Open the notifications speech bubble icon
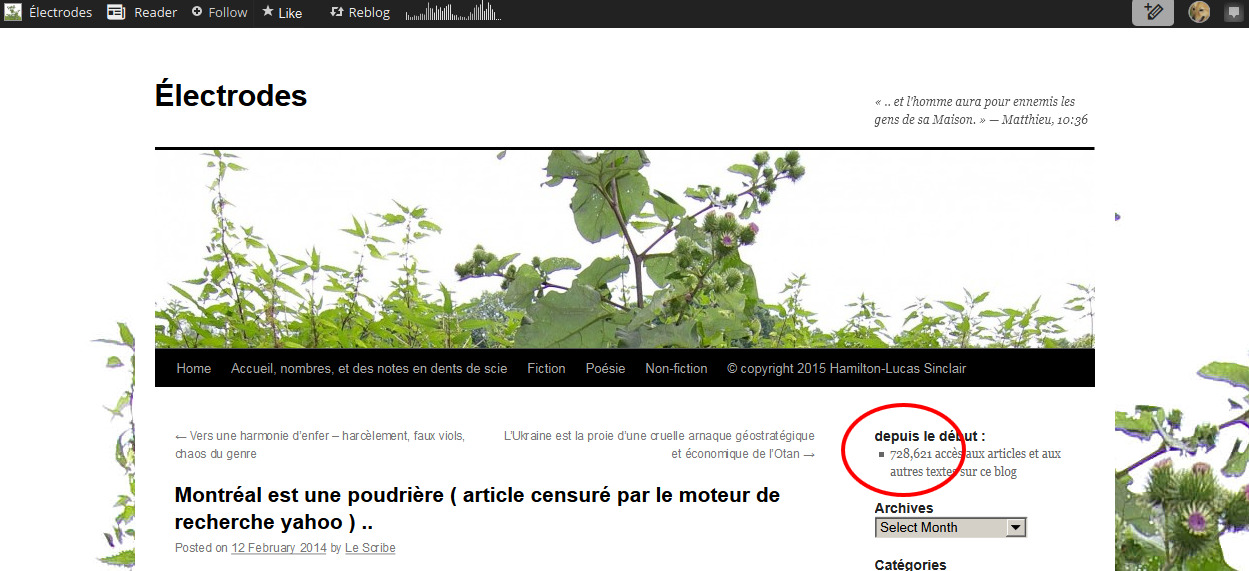 tap(1234, 12)
